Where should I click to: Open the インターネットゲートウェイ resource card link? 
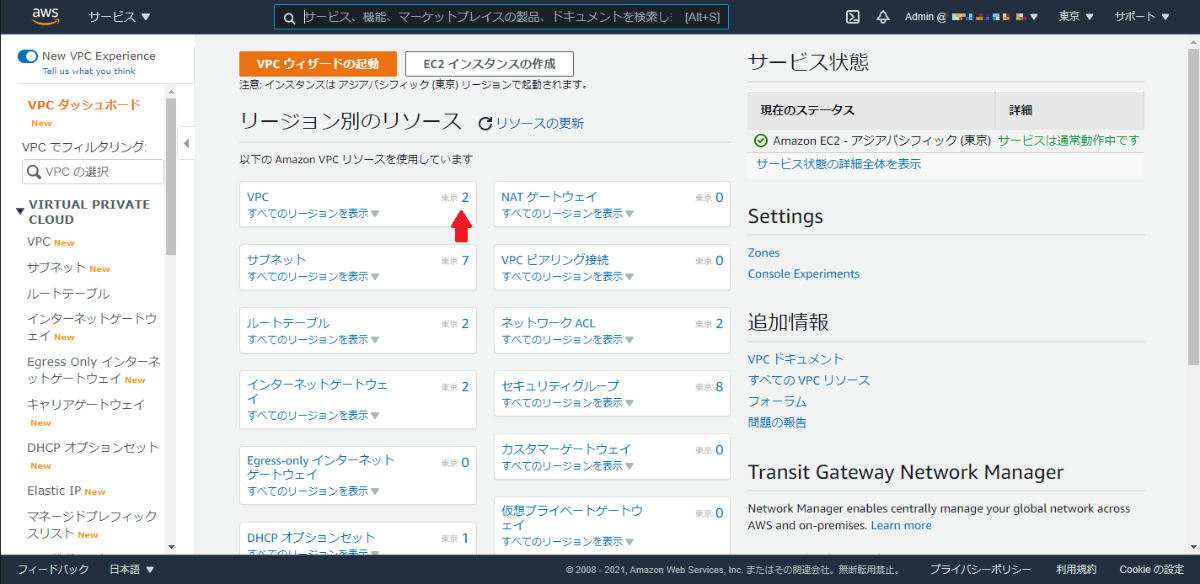(x=317, y=391)
